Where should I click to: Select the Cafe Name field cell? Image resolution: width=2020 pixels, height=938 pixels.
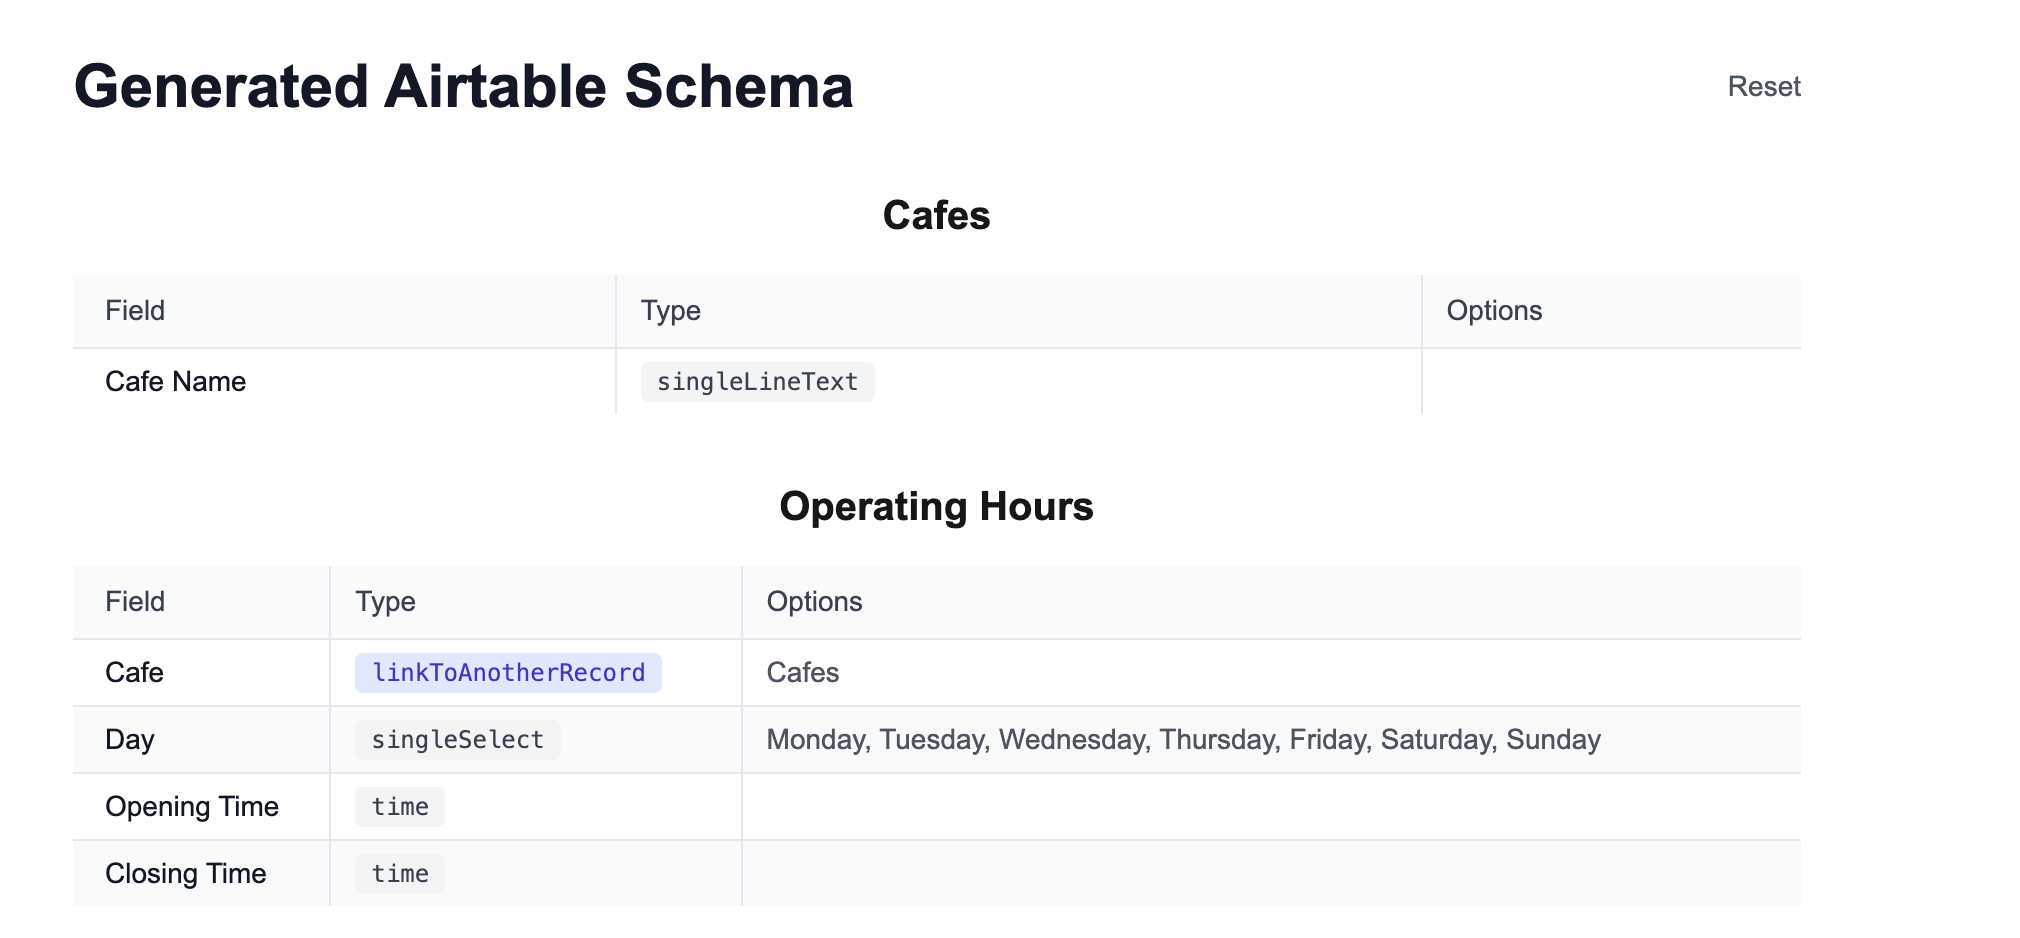pyautogui.click(x=344, y=382)
